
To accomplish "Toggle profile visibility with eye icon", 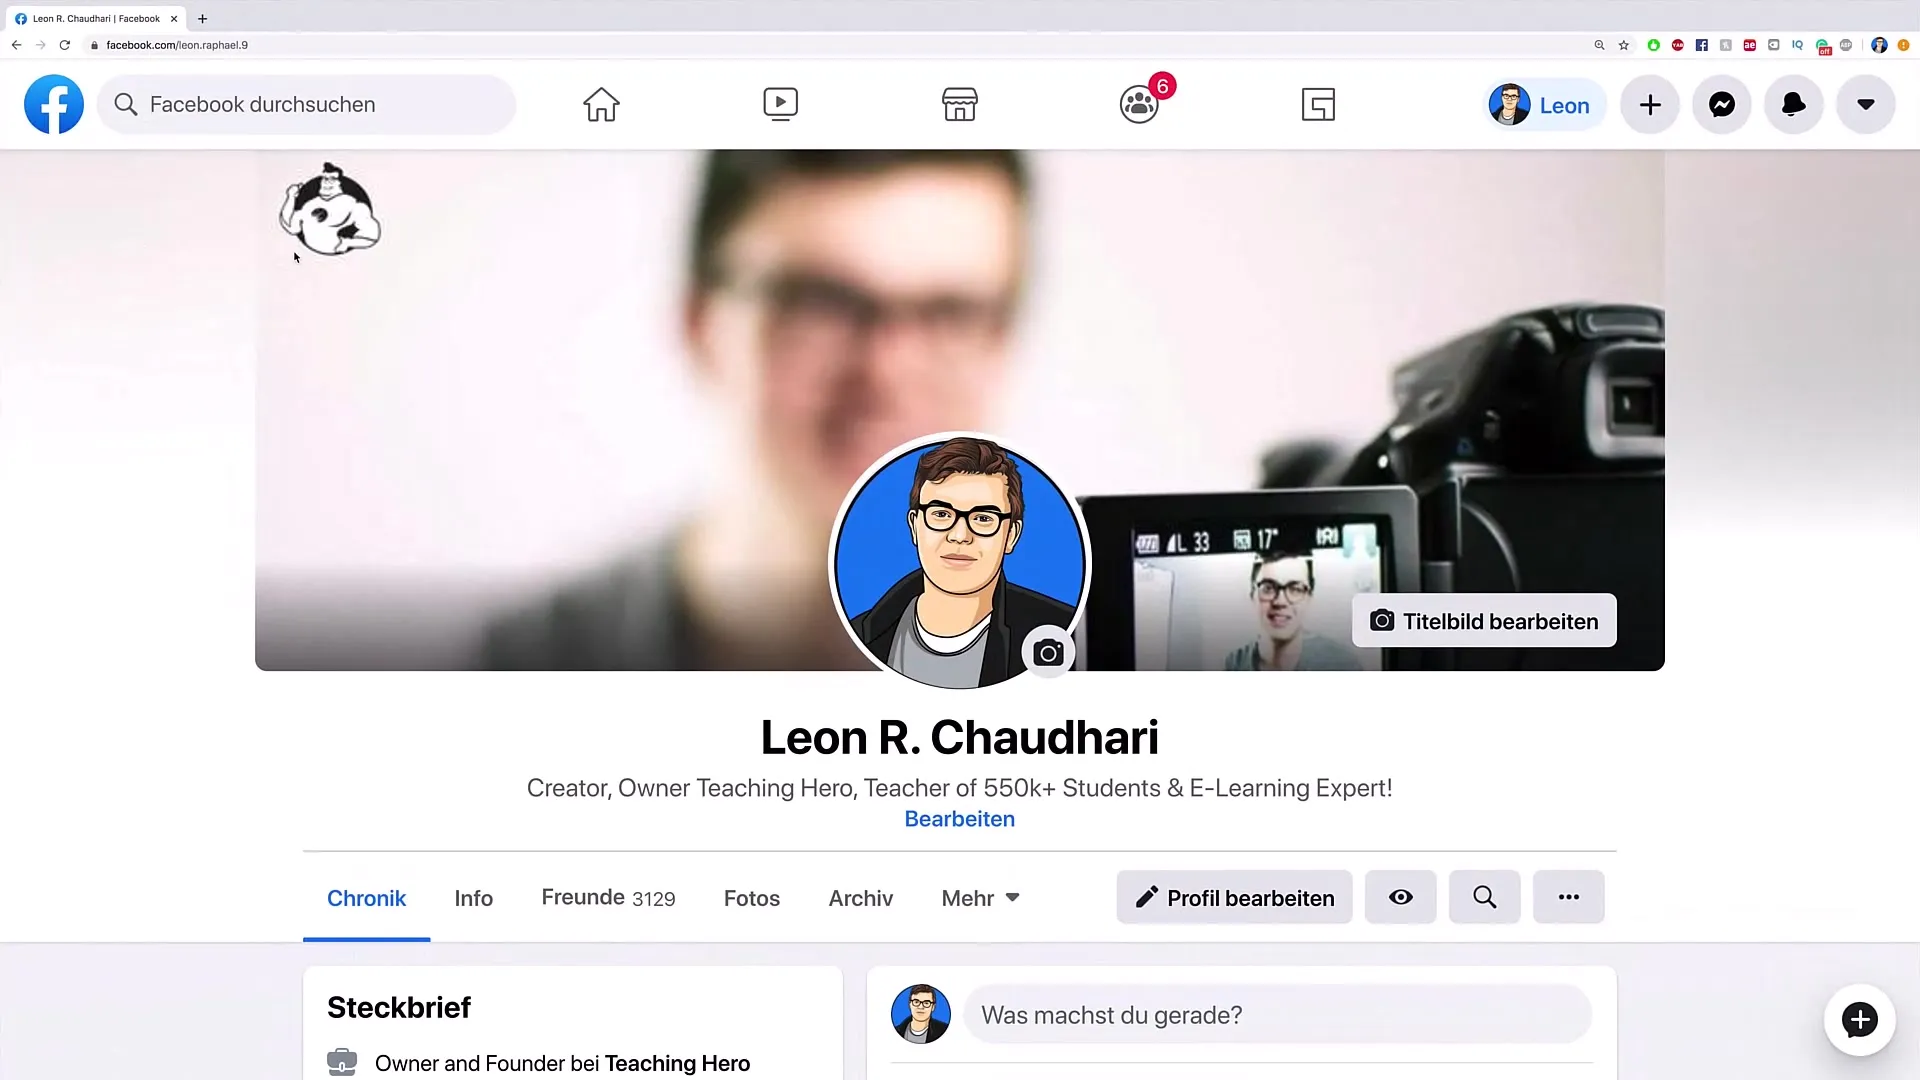I will (1400, 897).
